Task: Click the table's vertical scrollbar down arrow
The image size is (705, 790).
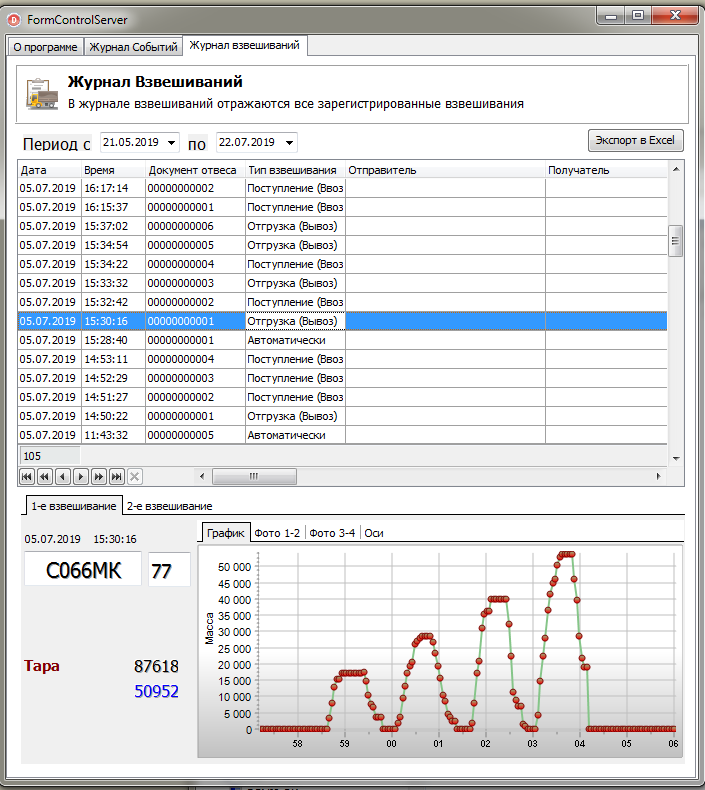Action: tap(676, 458)
